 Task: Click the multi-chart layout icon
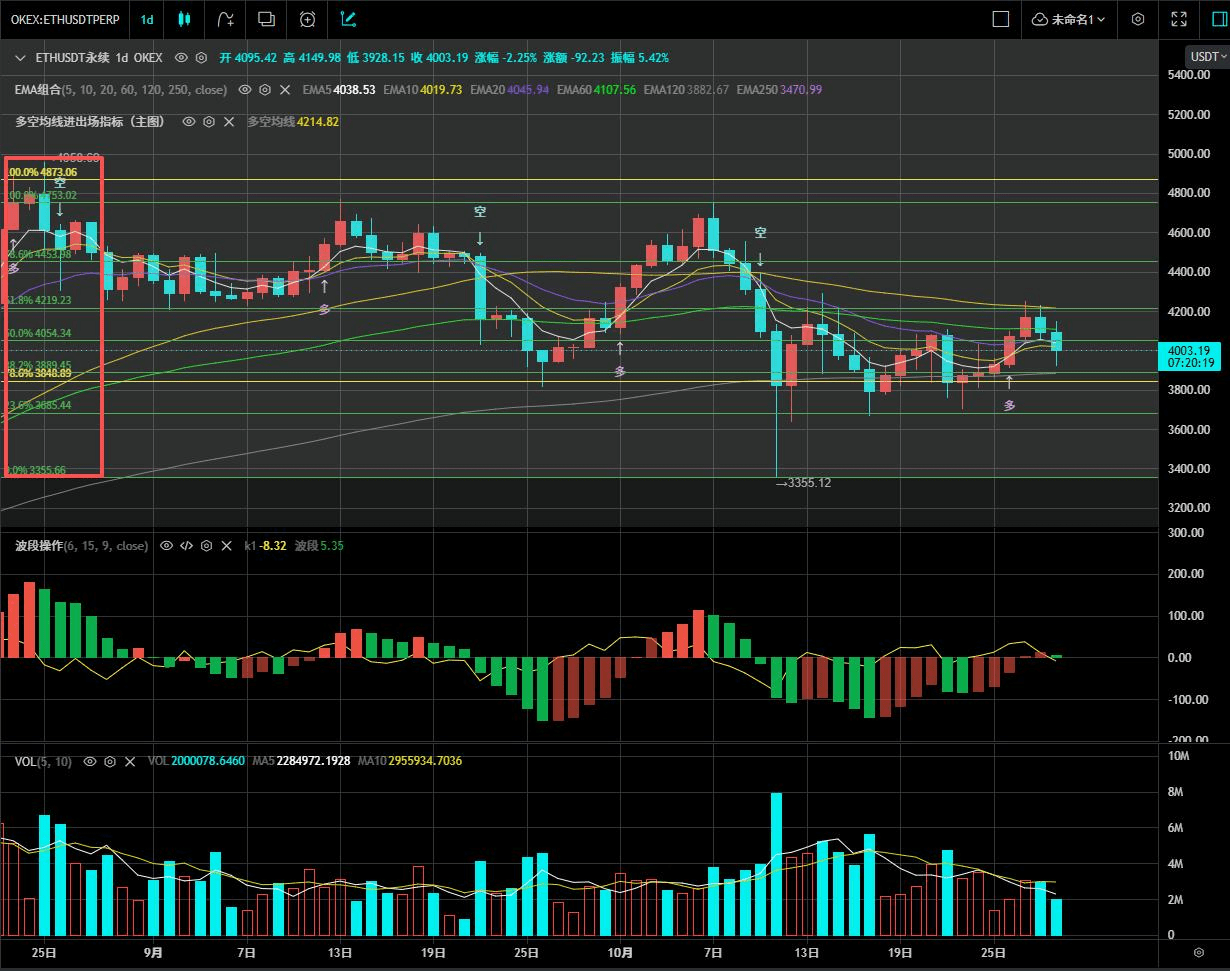[266, 19]
